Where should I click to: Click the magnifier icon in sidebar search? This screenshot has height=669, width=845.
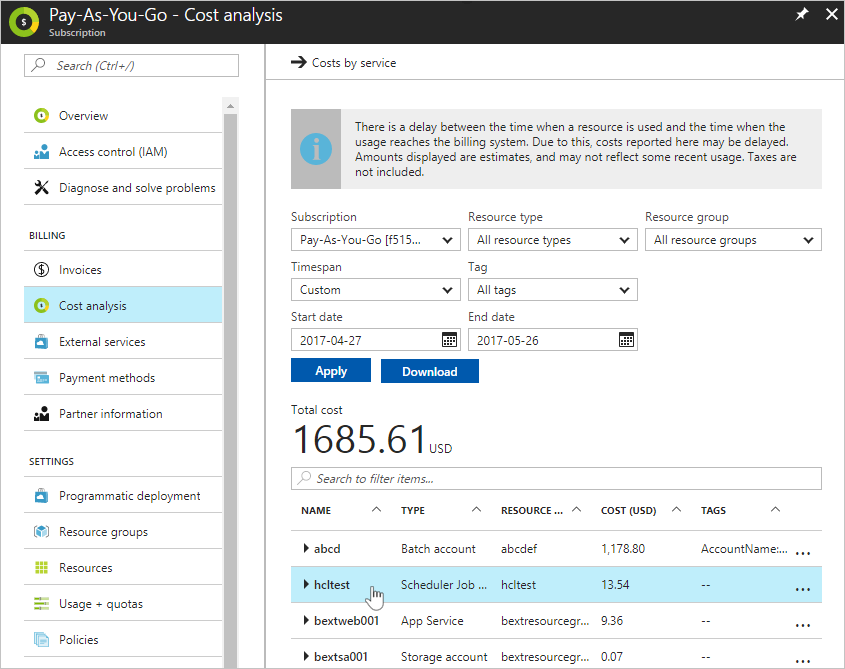click(38, 65)
